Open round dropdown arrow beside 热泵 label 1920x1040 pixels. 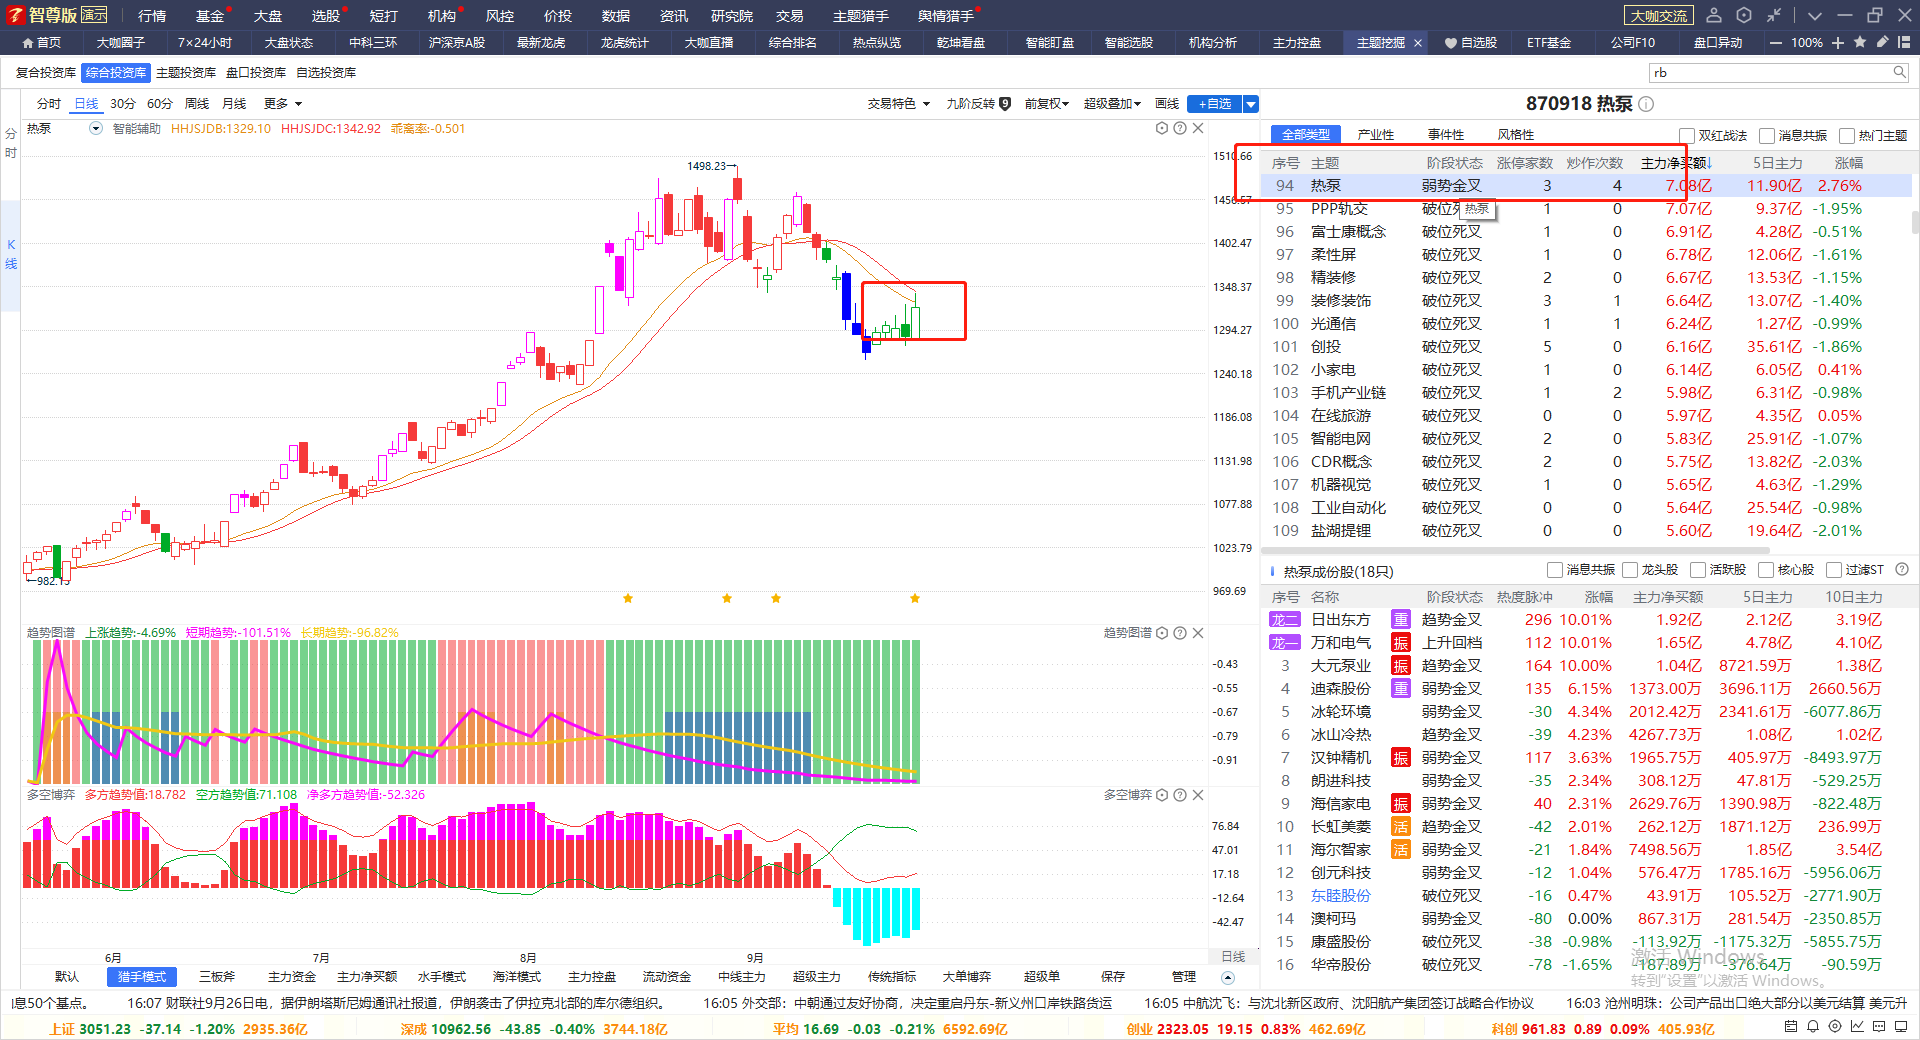96,128
